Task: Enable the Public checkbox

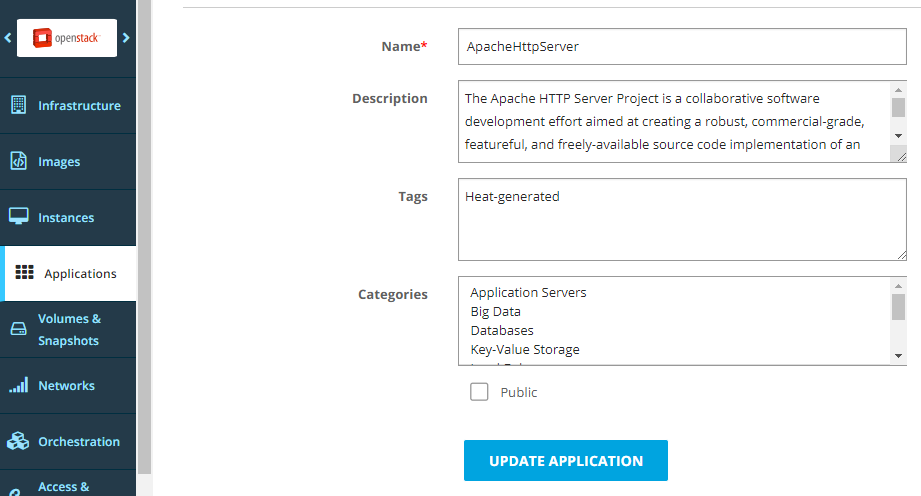Action: point(479,392)
